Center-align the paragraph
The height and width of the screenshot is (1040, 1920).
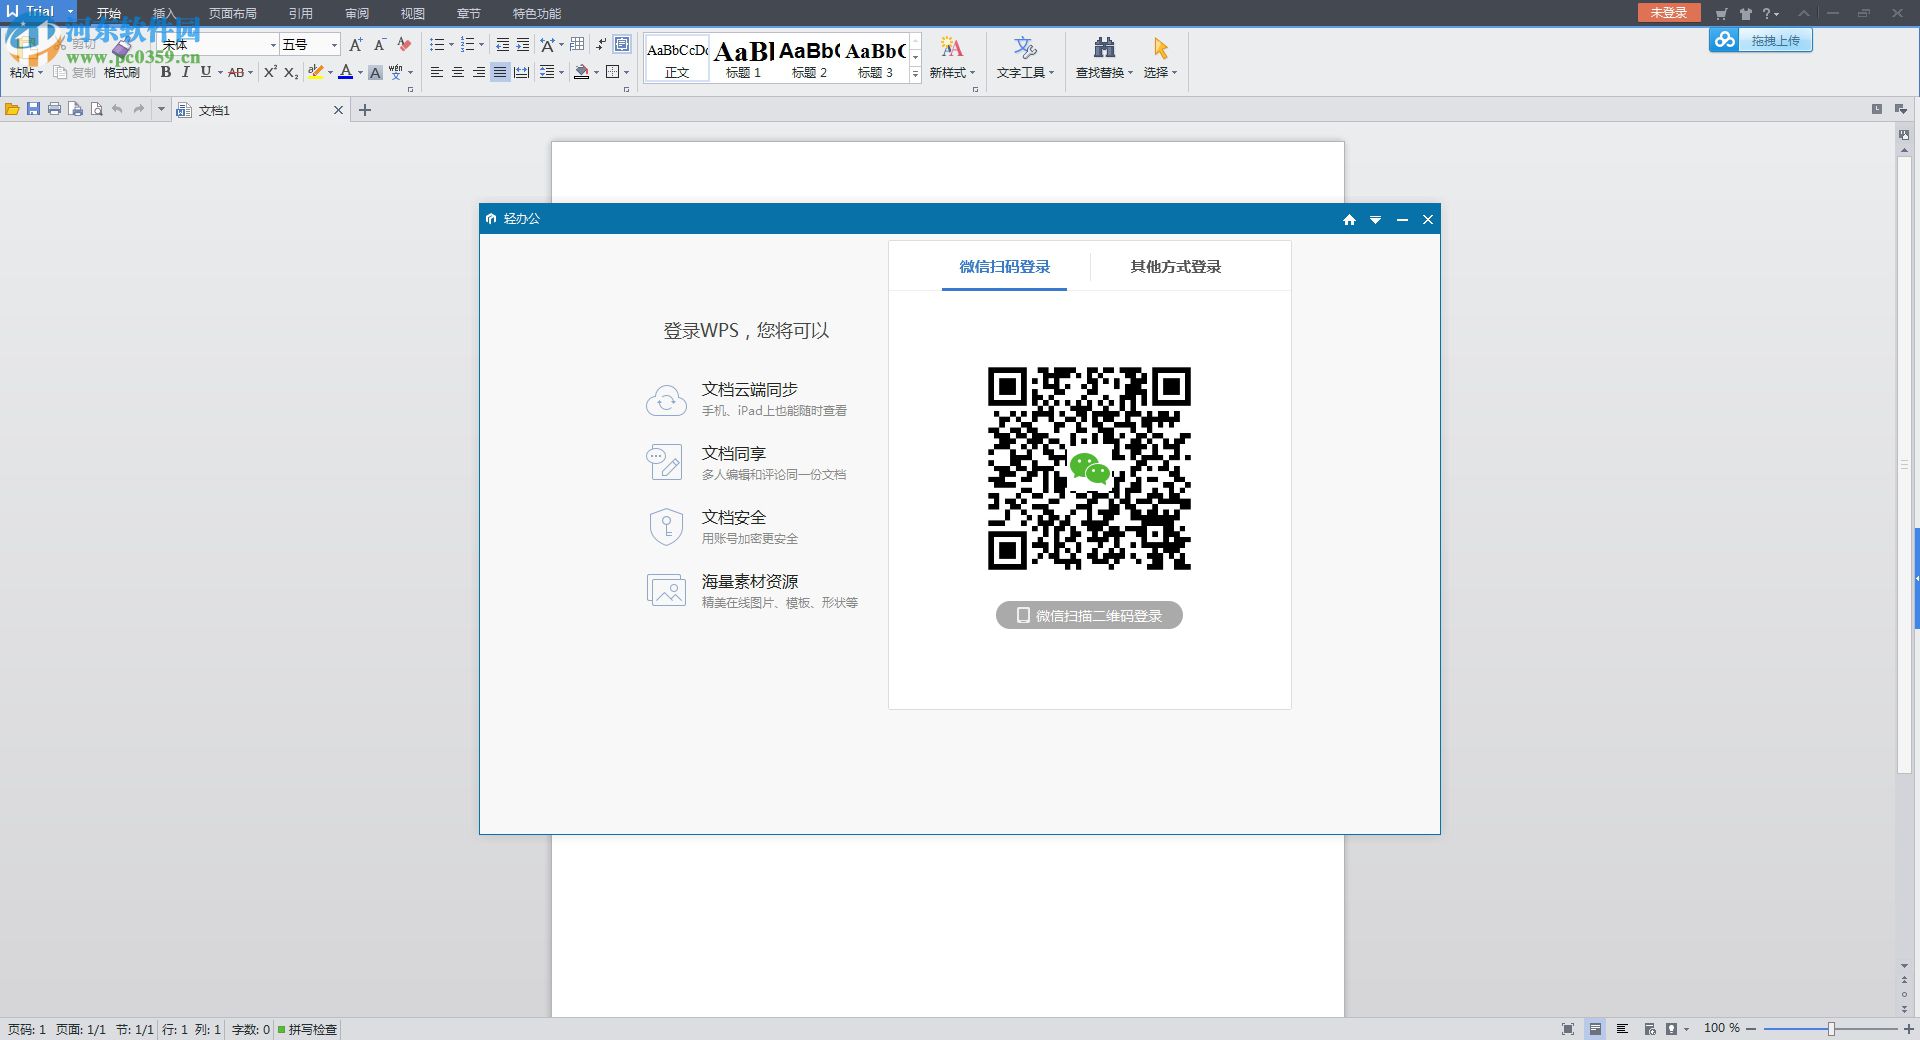(x=458, y=72)
